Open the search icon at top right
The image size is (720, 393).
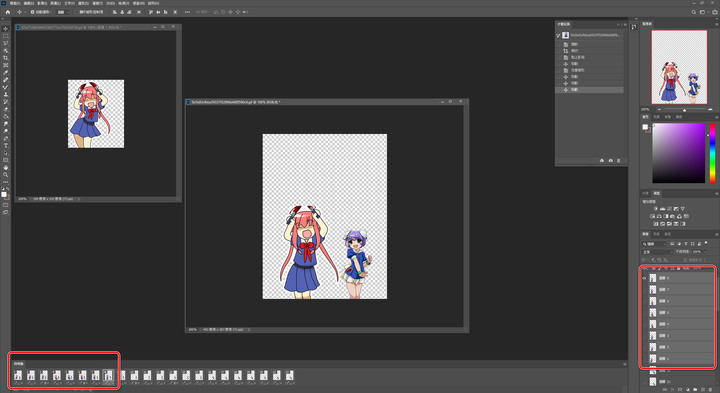[x=694, y=12]
